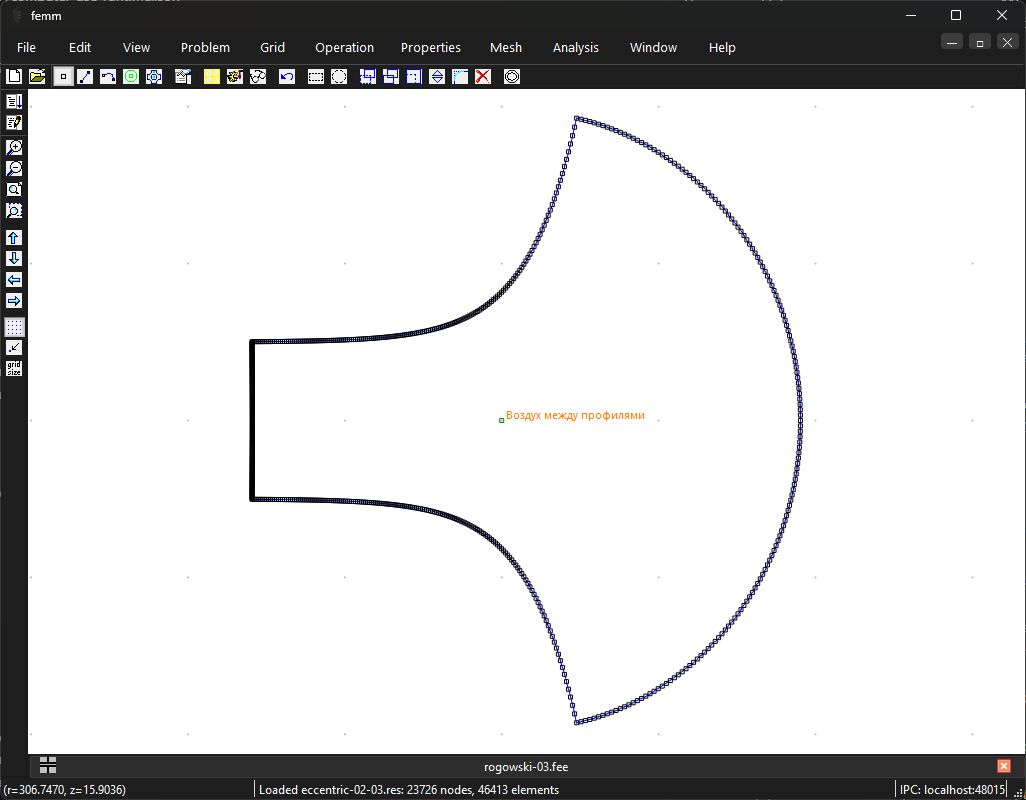The height and width of the screenshot is (800, 1026).
Task: Undo the last operation
Action: (287, 77)
